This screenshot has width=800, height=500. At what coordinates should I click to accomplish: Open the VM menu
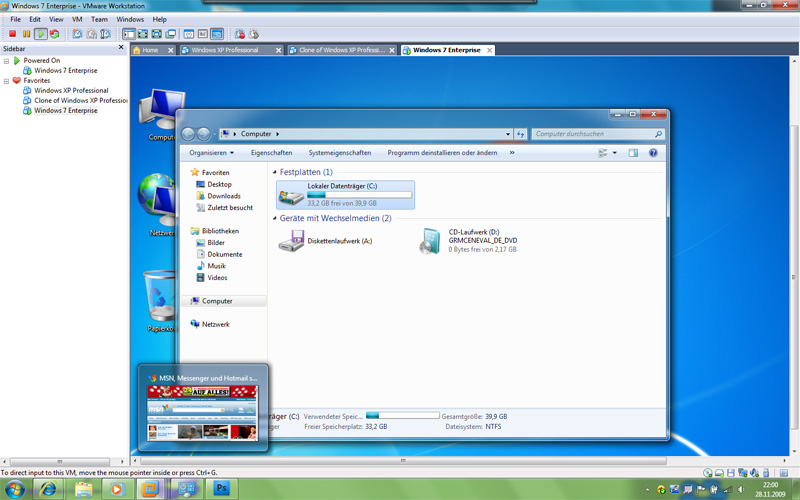tap(77, 19)
